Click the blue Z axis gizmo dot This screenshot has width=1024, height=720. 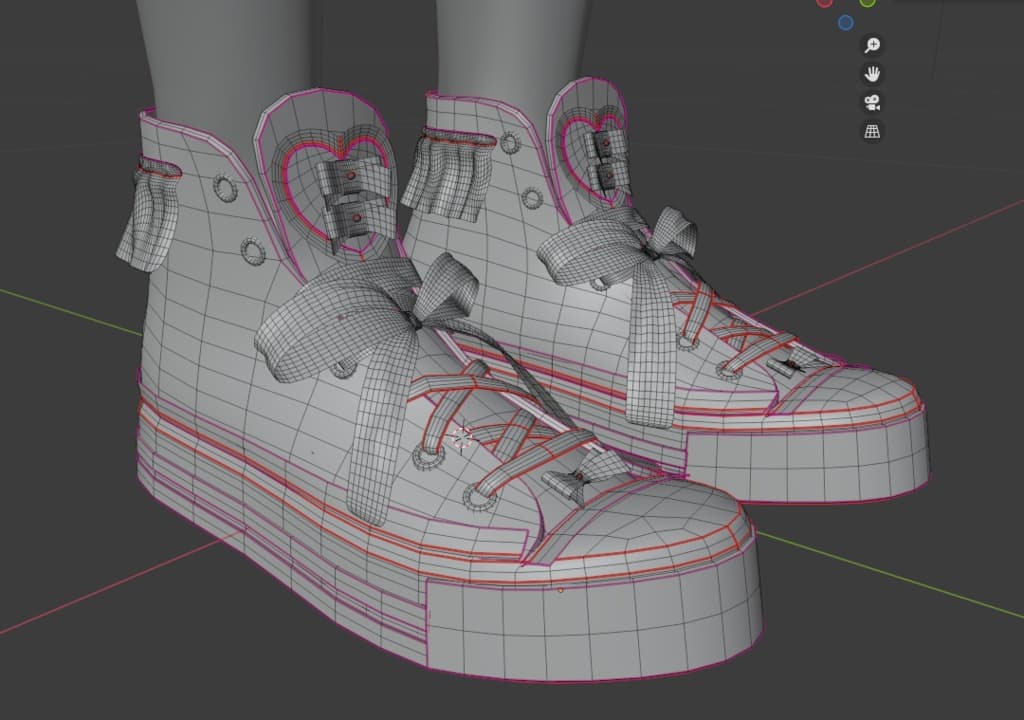point(846,22)
